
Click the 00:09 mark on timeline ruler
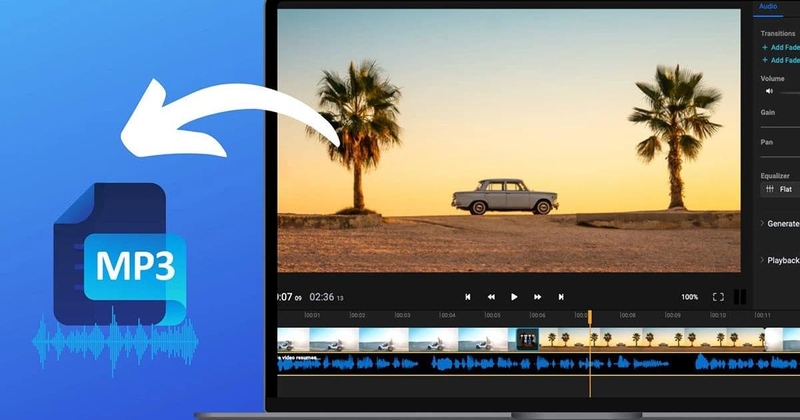(672, 315)
